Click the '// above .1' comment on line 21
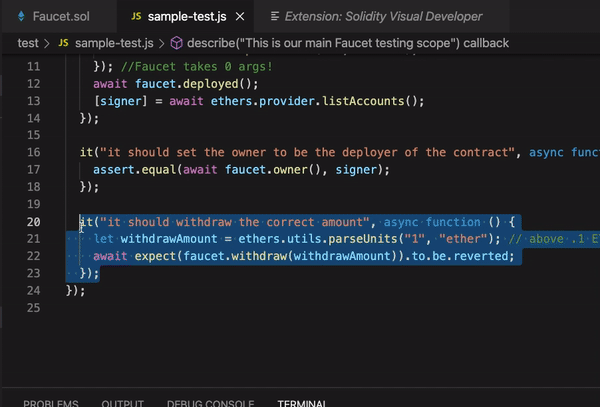This screenshot has width=600, height=407. click(554, 239)
